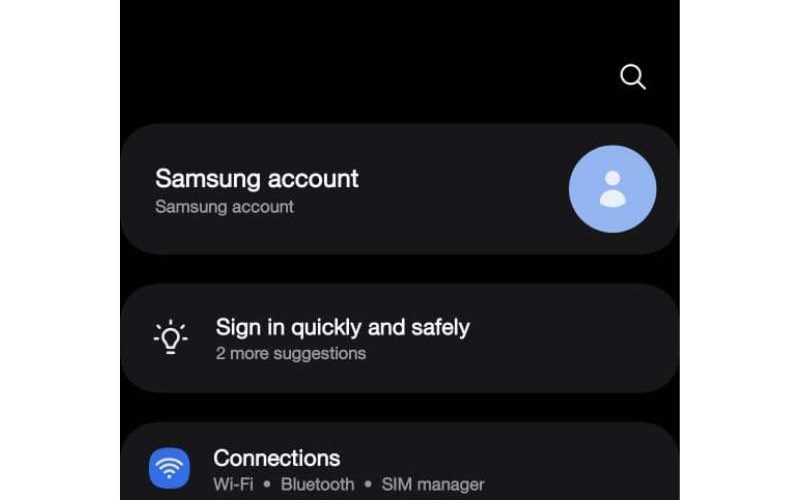Viewport: 800px width, 500px height.
Task: Tap the Wi-Fi subtitle under Connections
Action: pyautogui.click(x=233, y=484)
